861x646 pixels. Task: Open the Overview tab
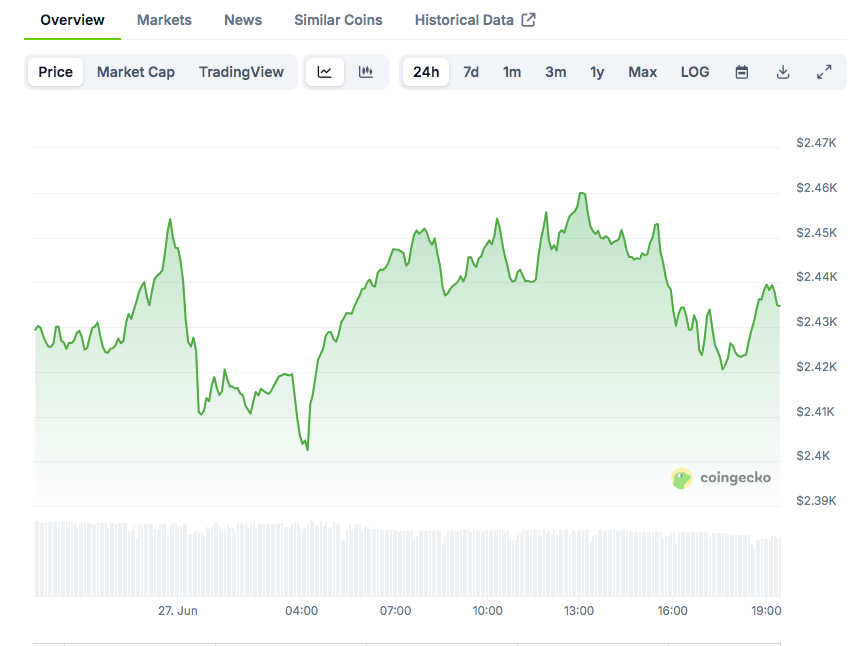pos(72,20)
